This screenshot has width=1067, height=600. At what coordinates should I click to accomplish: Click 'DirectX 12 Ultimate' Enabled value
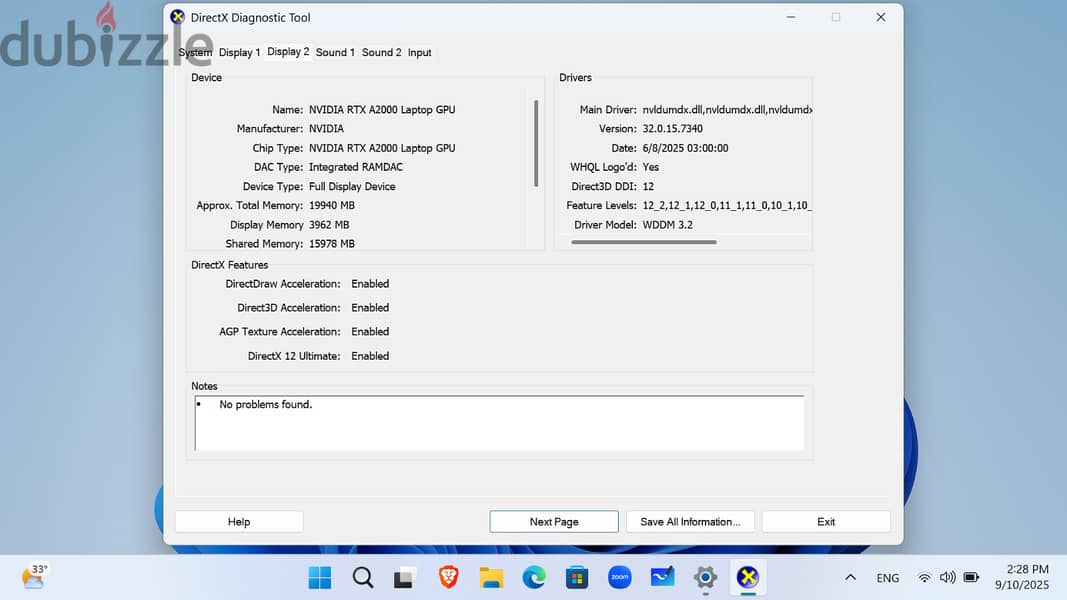pos(370,356)
